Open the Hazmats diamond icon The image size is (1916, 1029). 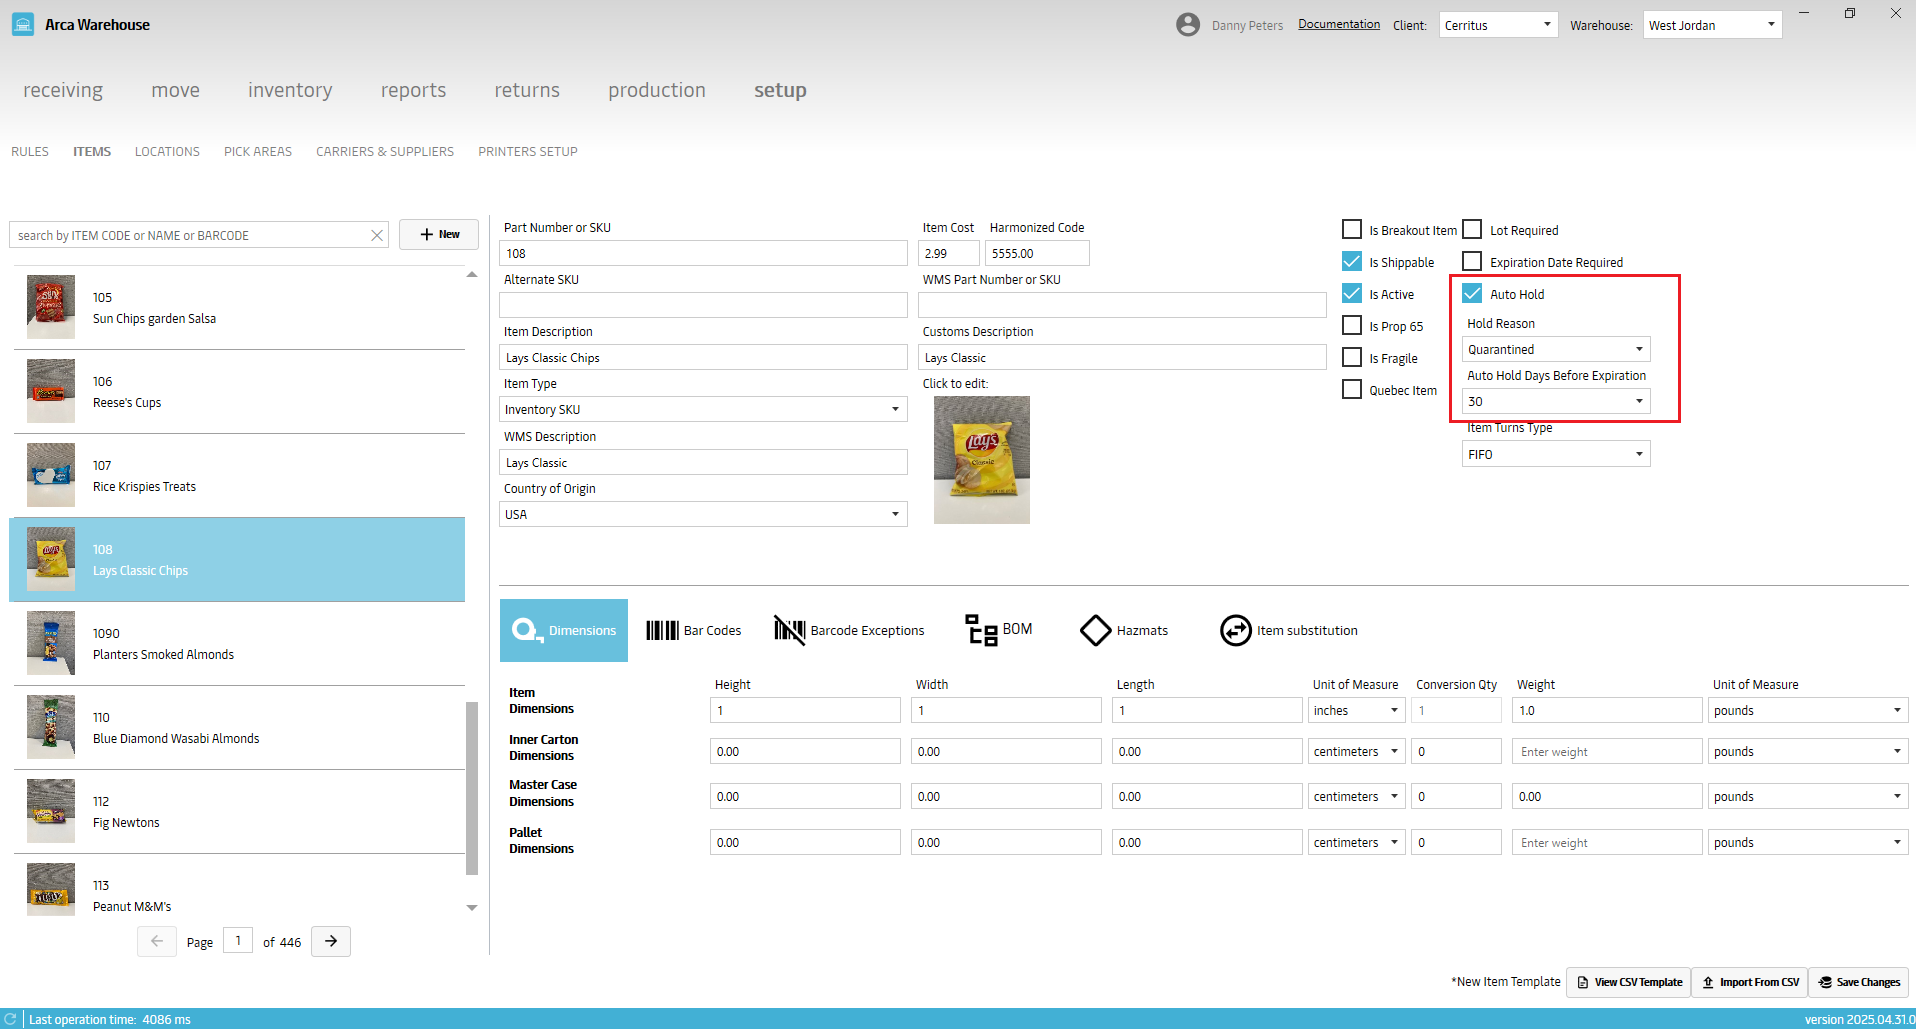1095,630
